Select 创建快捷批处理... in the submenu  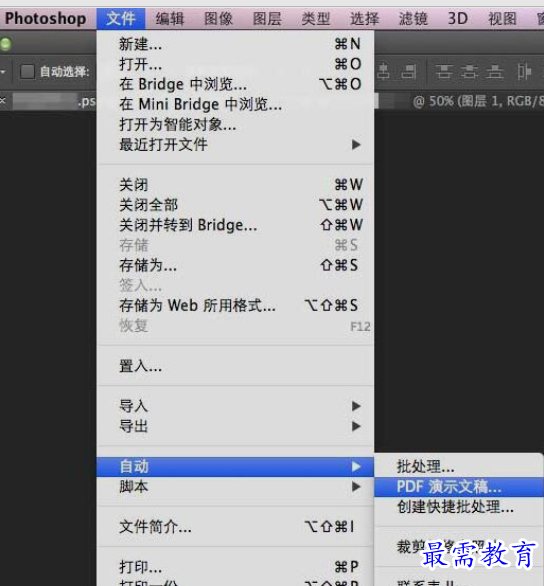coord(459,507)
